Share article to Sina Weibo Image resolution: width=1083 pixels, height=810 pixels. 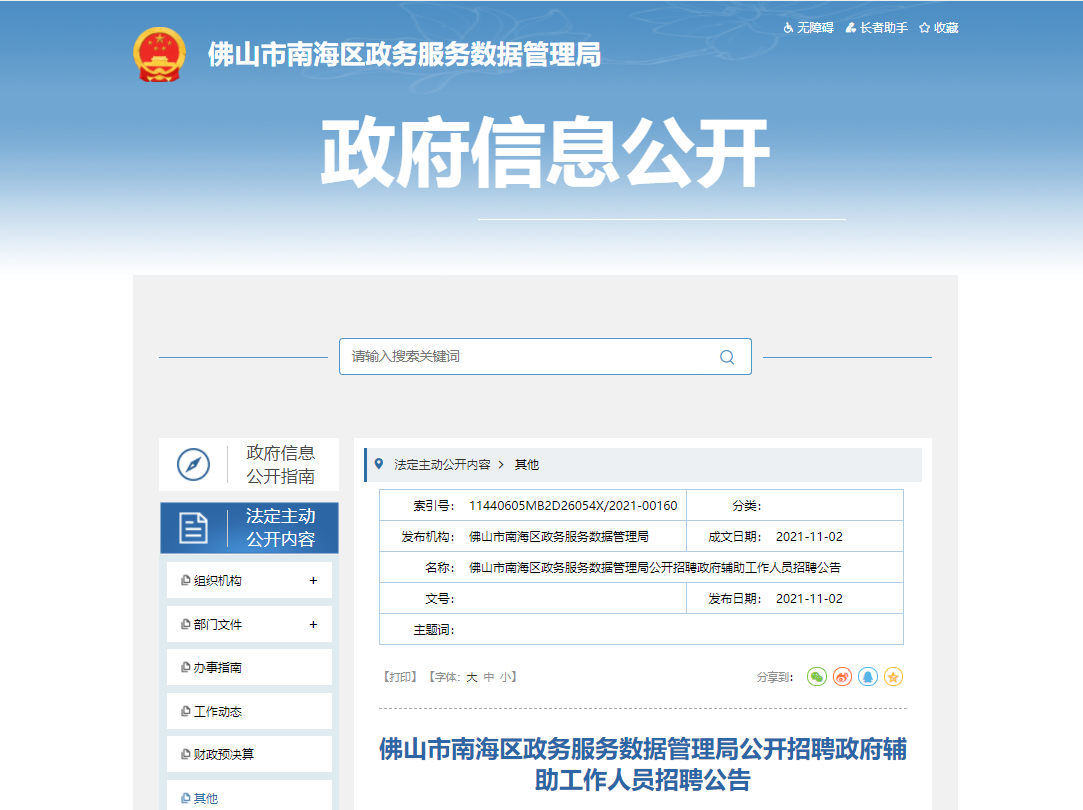[843, 677]
